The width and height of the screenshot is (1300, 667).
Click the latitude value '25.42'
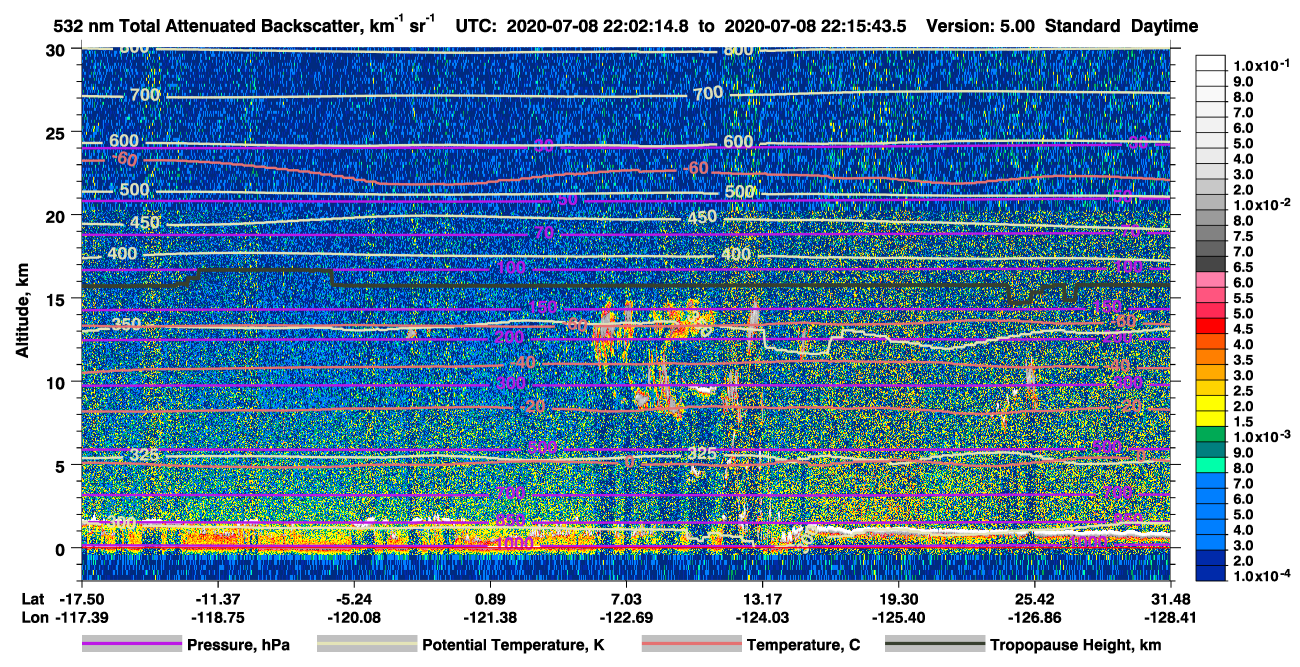(1034, 599)
